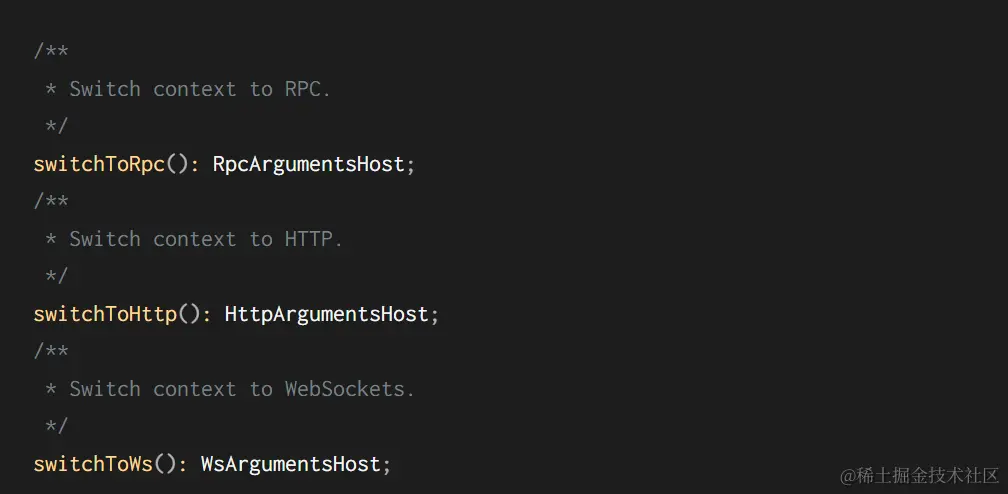Click the closing */ directly above switchToRpc

coord(57,126)
